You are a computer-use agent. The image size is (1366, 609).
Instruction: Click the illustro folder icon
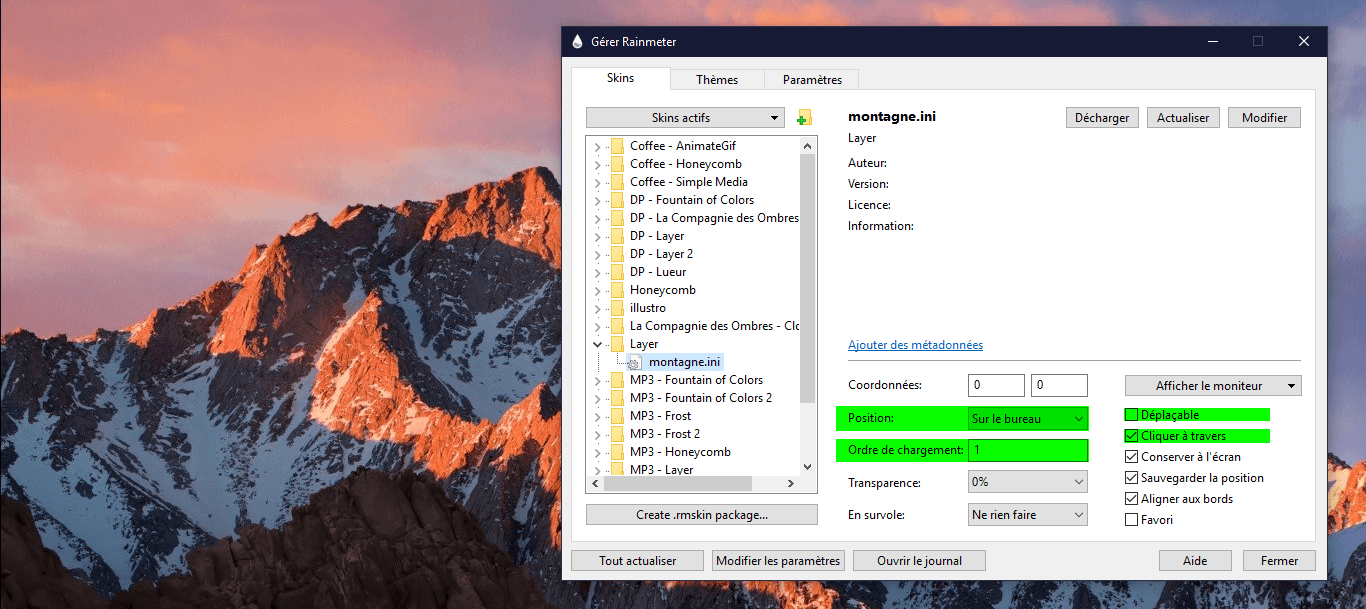pyautogui.click(x=617, y=308)
